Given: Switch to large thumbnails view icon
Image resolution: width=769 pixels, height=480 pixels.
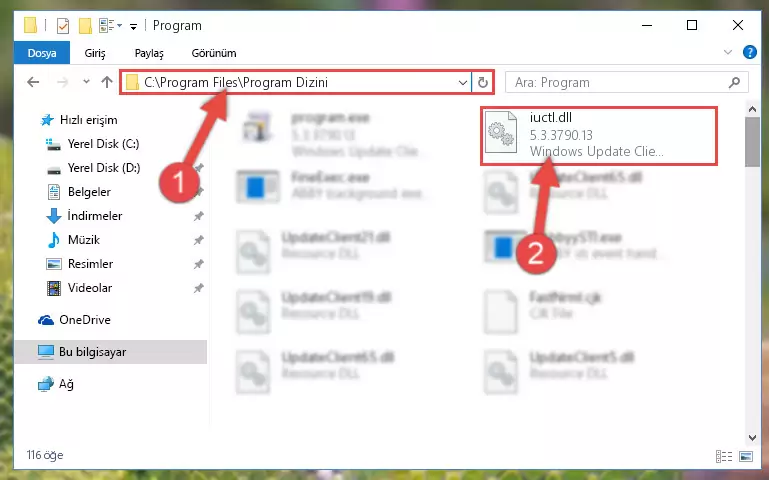Looking at the screenshot, I should [746, 456].
